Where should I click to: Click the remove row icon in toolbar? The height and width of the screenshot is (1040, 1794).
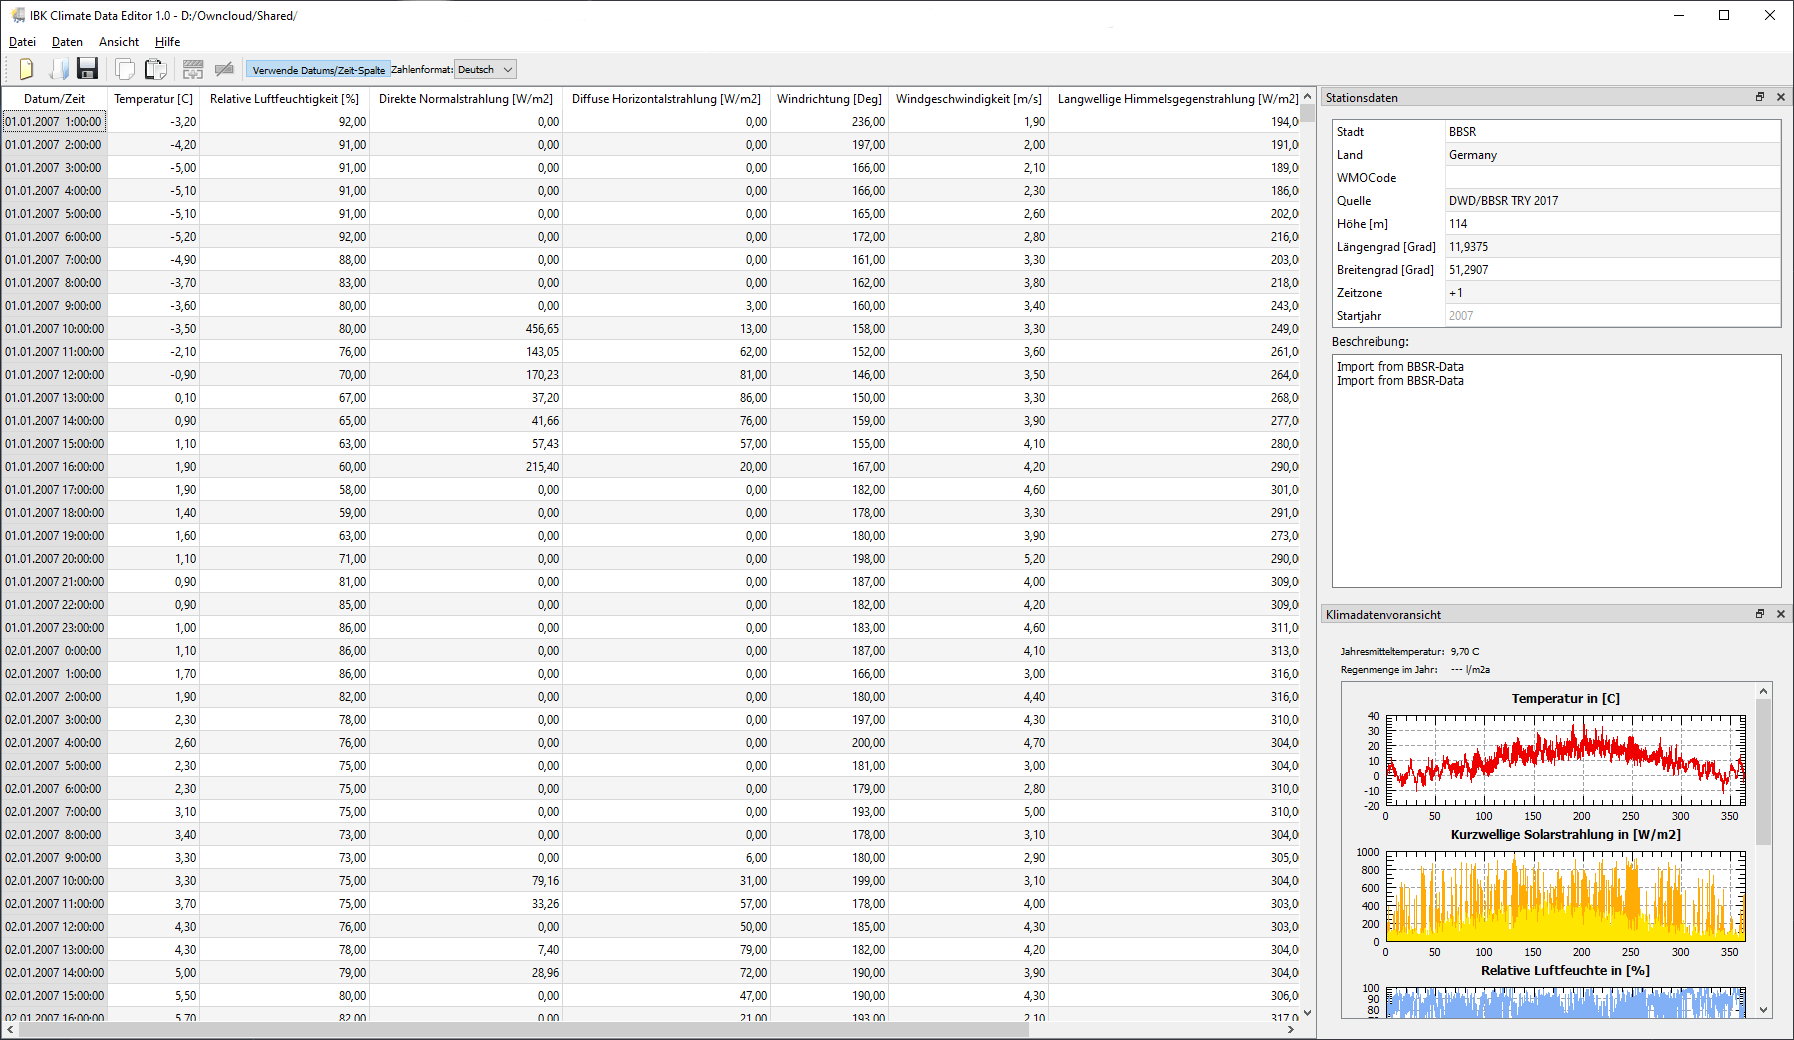224,69
